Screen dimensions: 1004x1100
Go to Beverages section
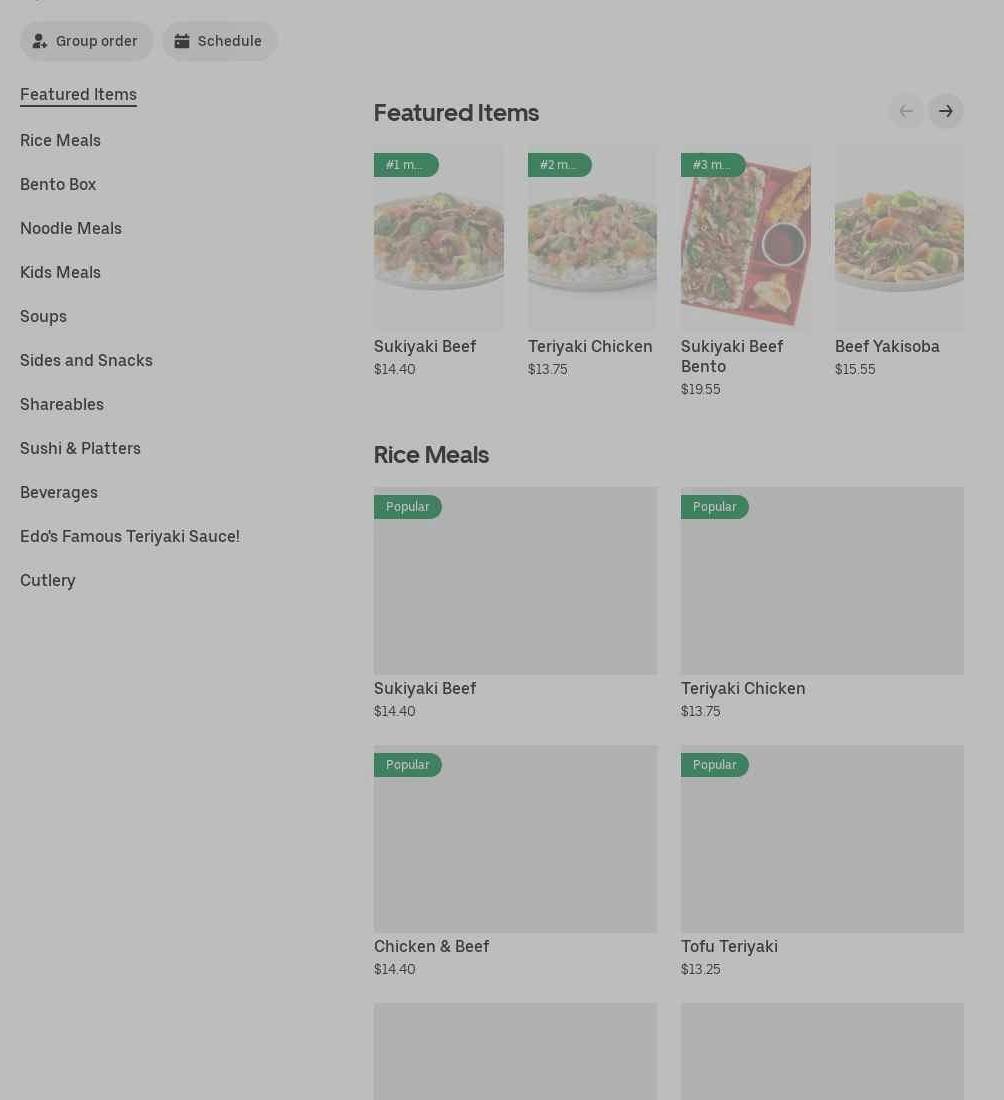(59, 492)
